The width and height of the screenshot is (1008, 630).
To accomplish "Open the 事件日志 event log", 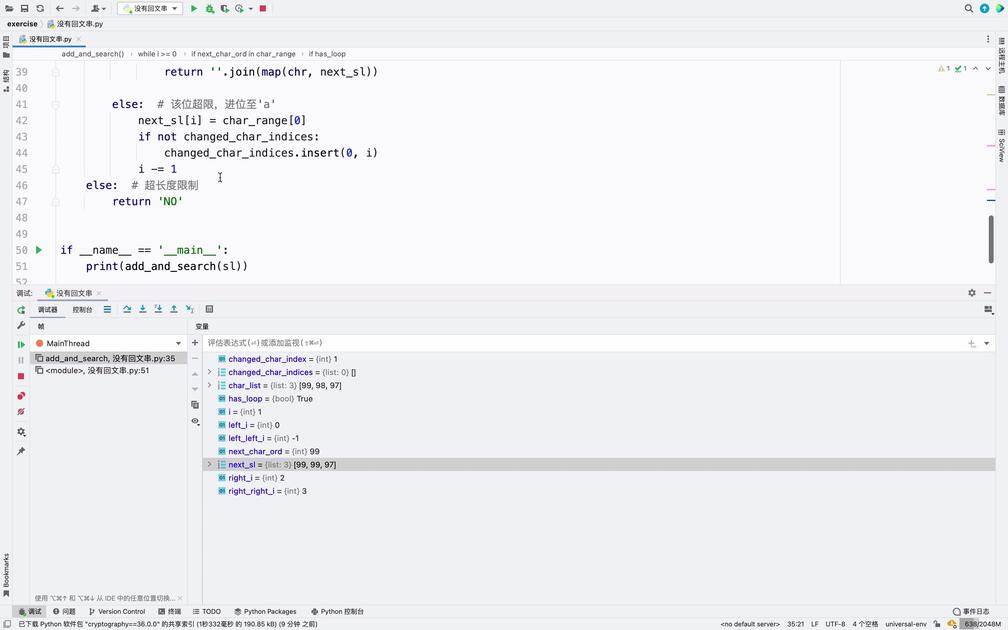I will coord(971,611).
